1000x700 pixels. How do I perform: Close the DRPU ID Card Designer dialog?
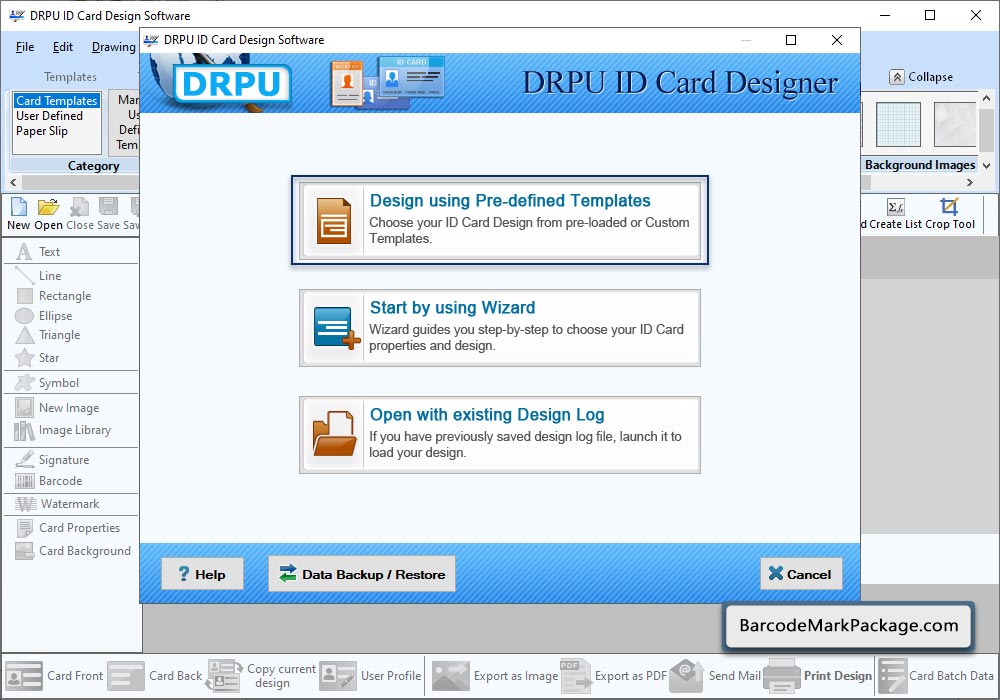tap(837, 40)
